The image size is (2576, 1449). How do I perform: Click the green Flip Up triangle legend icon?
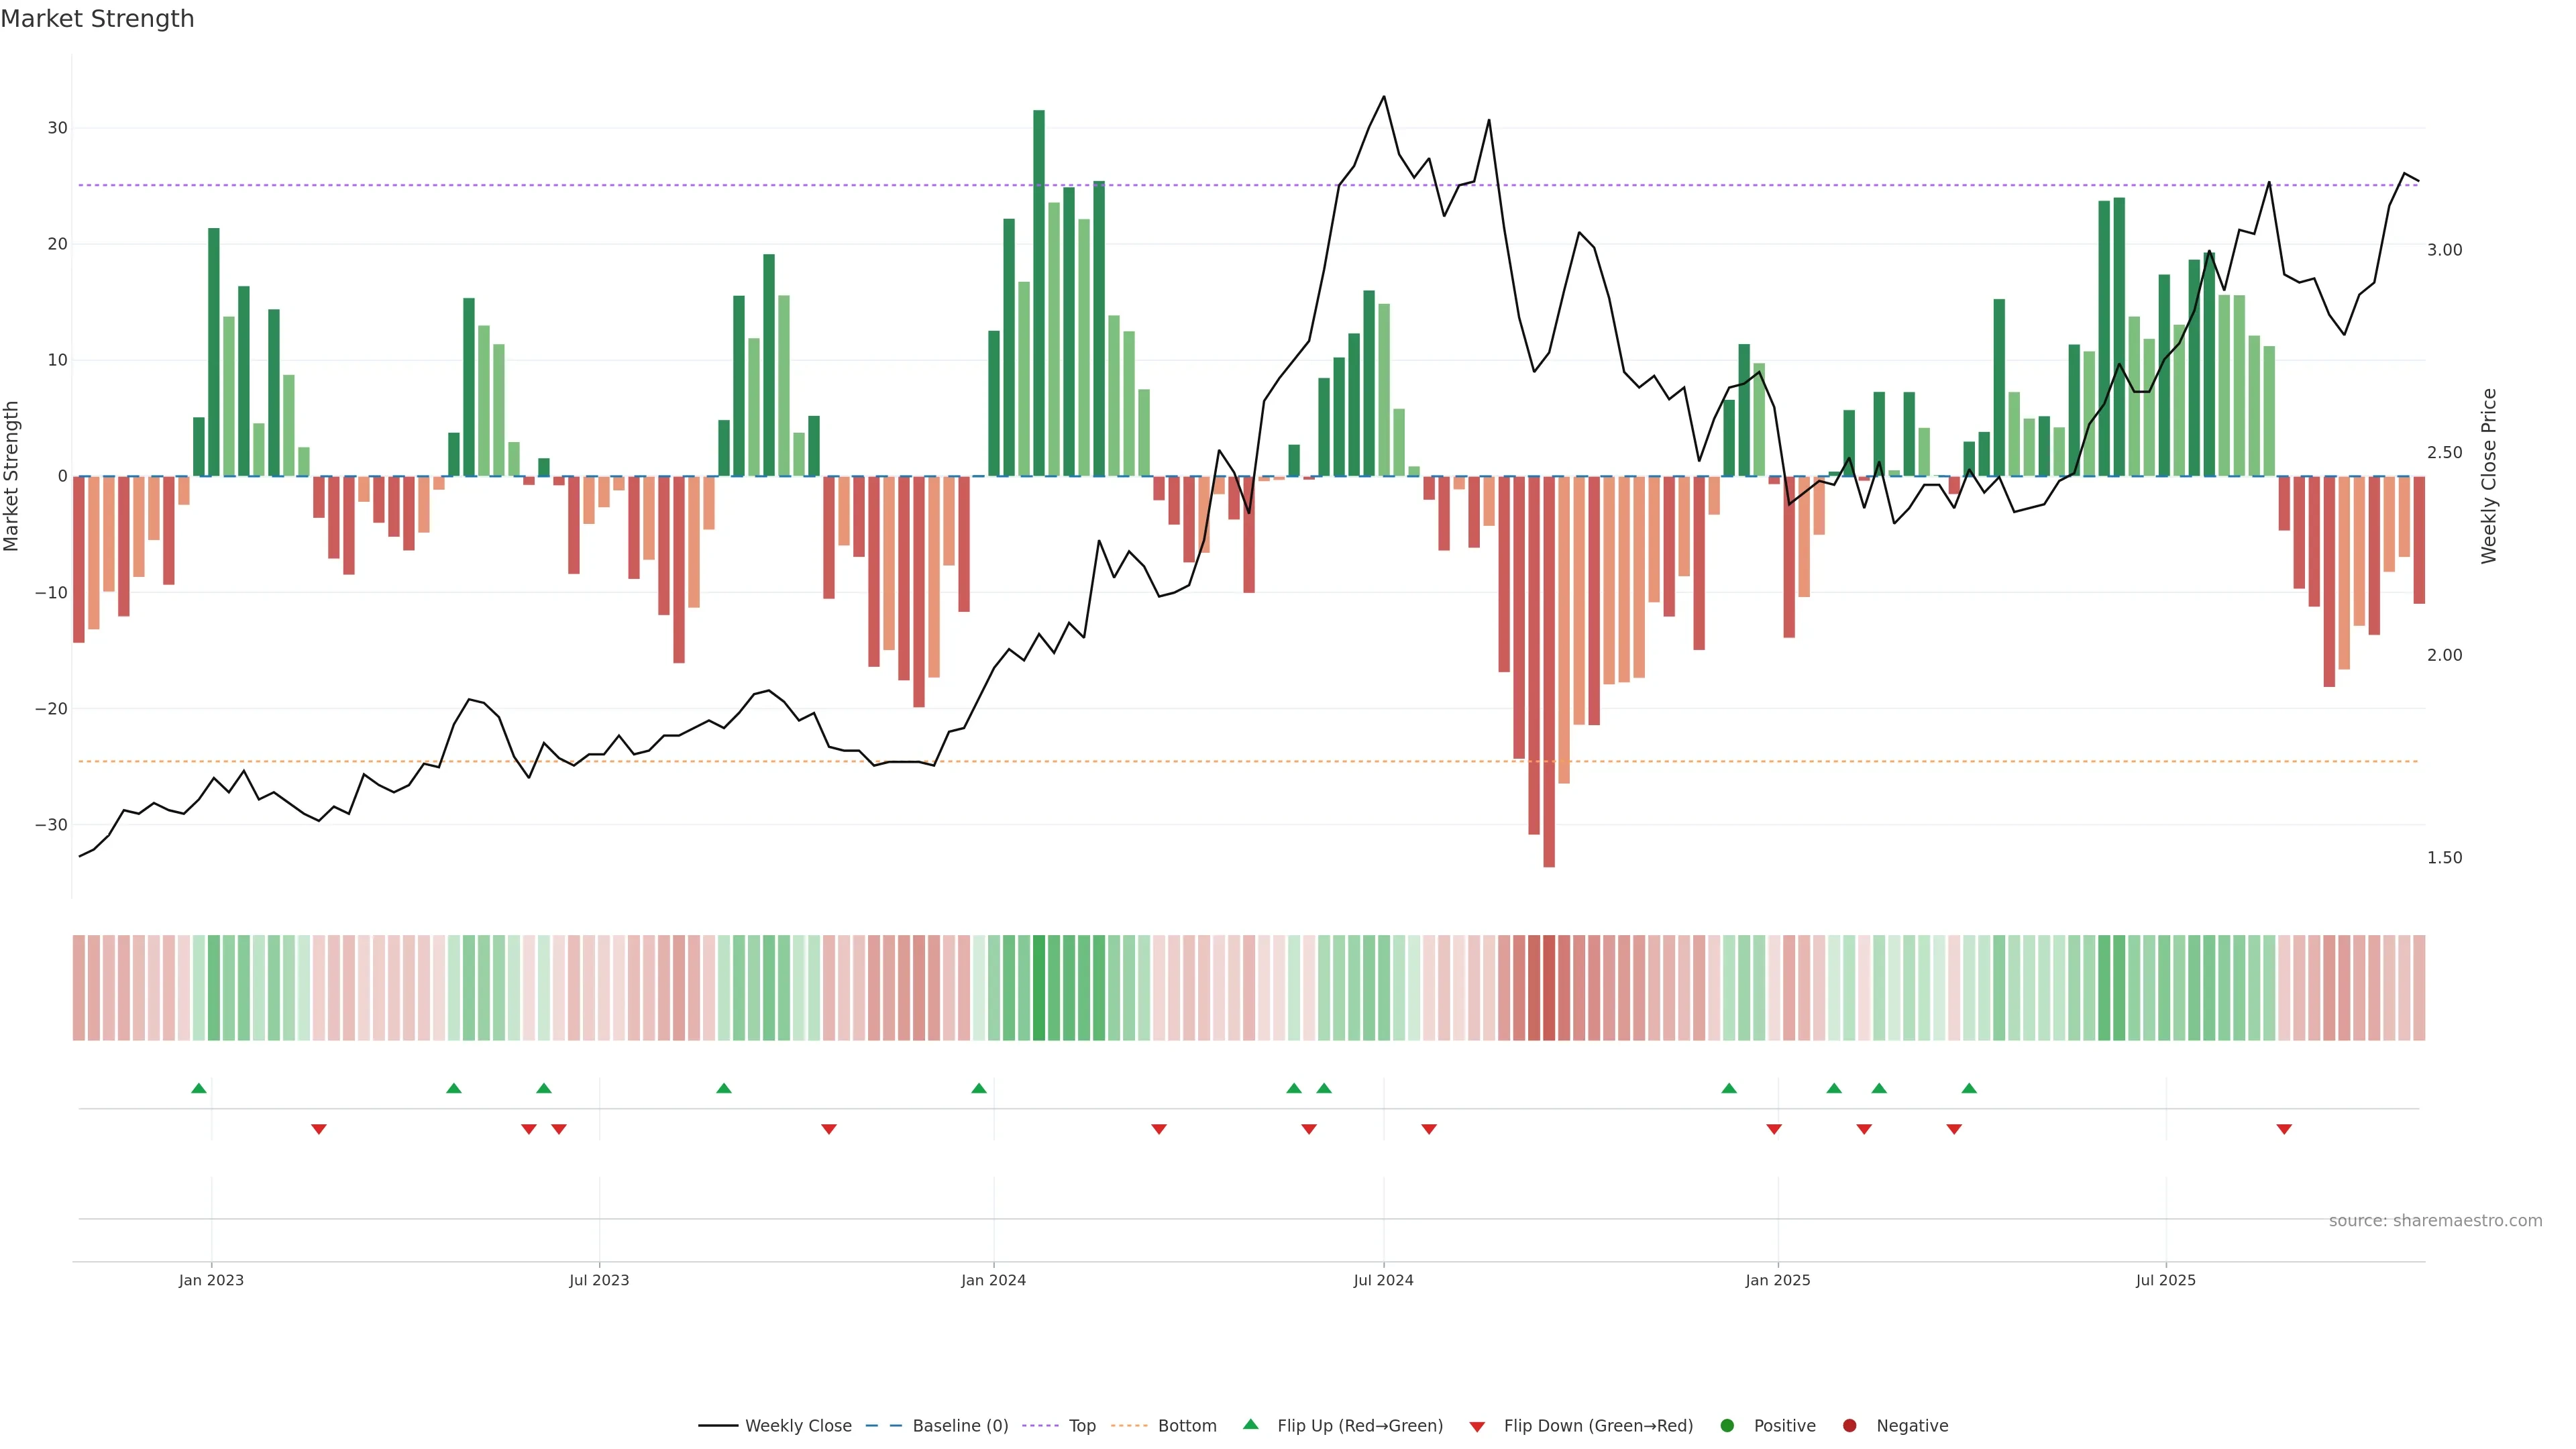click(x=1250, y=1424)
